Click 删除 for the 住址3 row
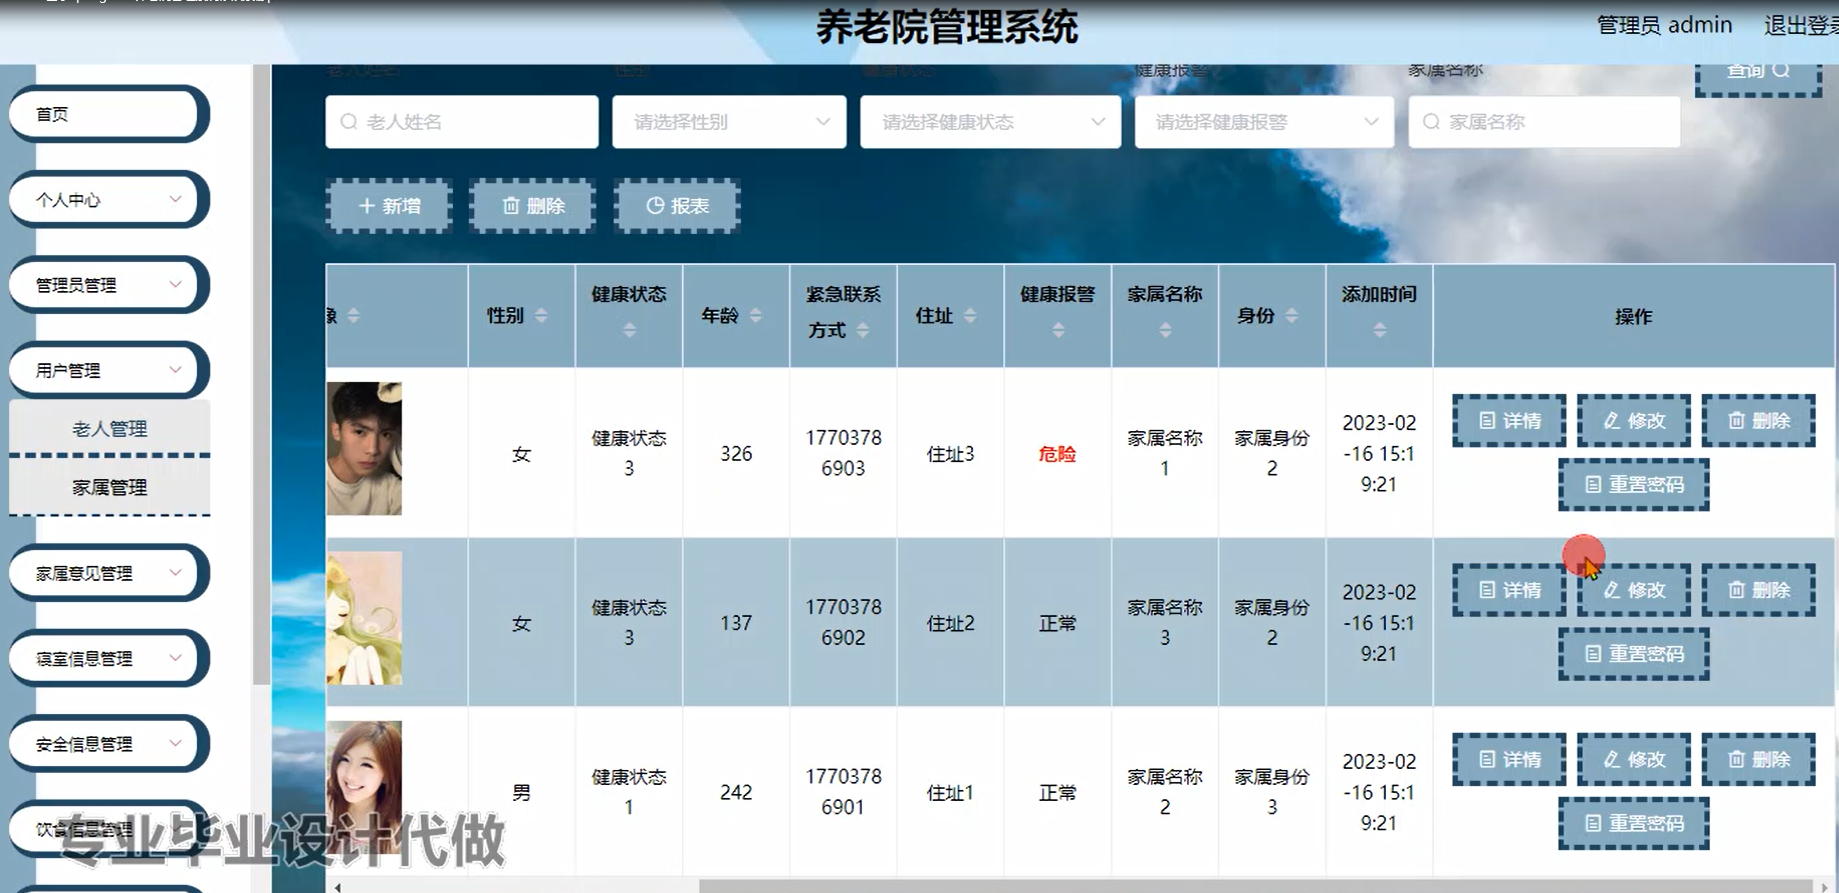1839x893 pixels. pyautogui.click(x=1758, y=421)
